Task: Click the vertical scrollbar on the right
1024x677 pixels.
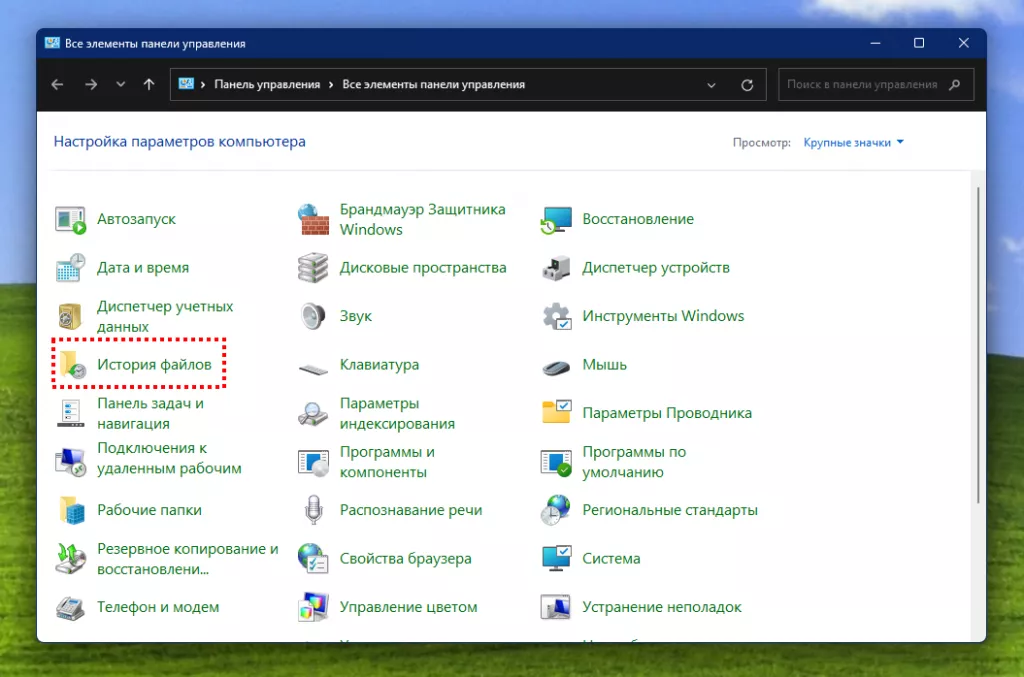Action: pyautogui.click(x=980, y=300)
